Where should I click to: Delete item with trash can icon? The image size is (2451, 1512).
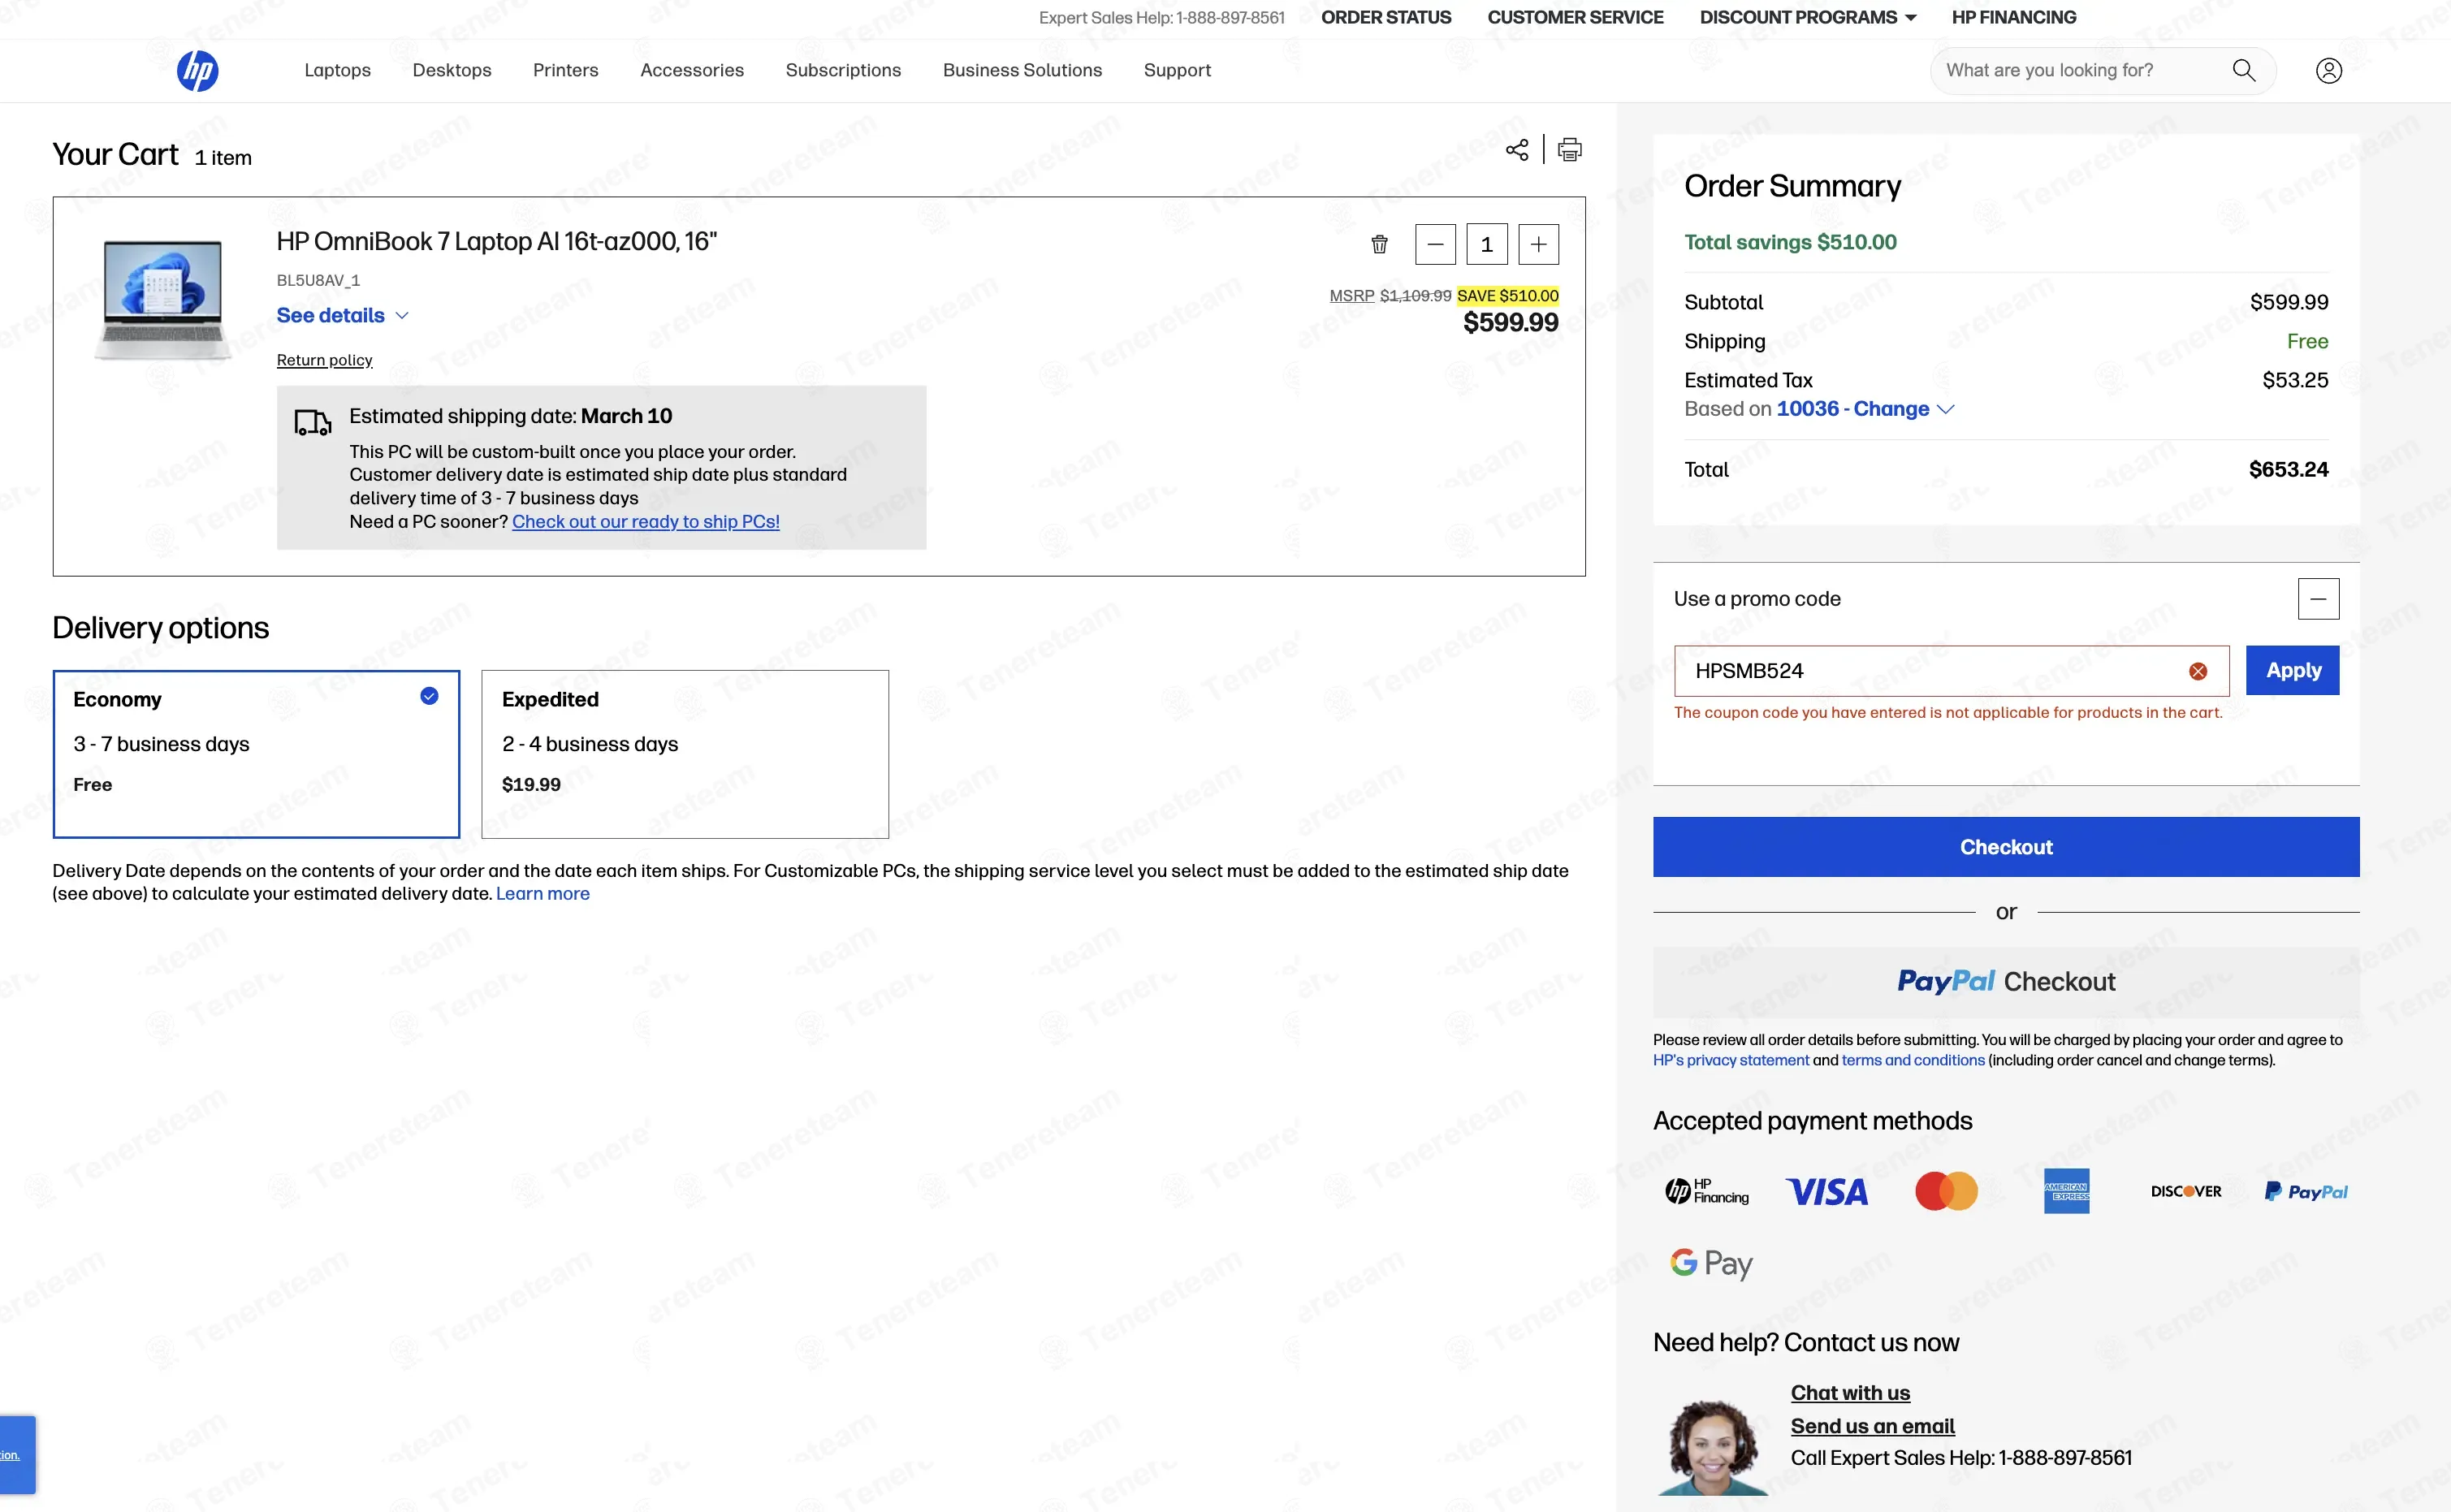point(1379,244)
